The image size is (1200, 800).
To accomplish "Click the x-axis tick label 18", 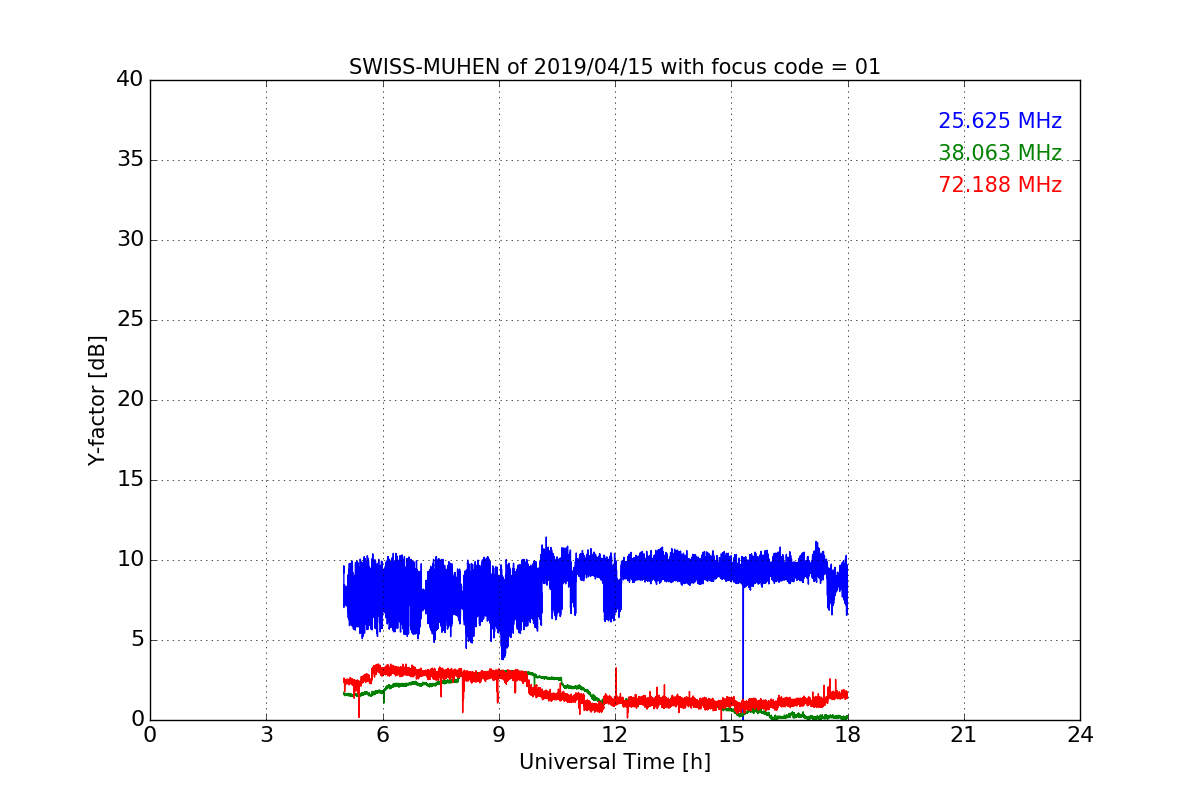I will 848,734.
